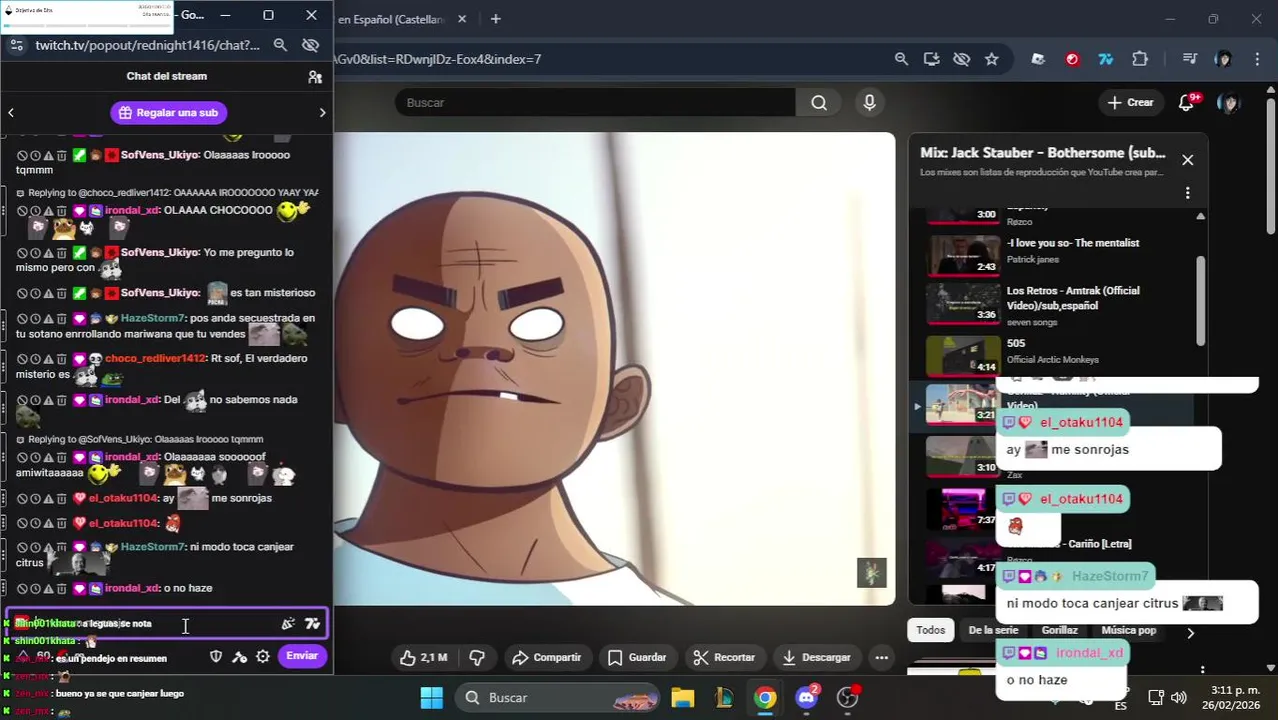Toggle crossed-eye icon in Twitch popout address bar
1278x720 pixels.
pyautogui.click(x=311, y=45)
